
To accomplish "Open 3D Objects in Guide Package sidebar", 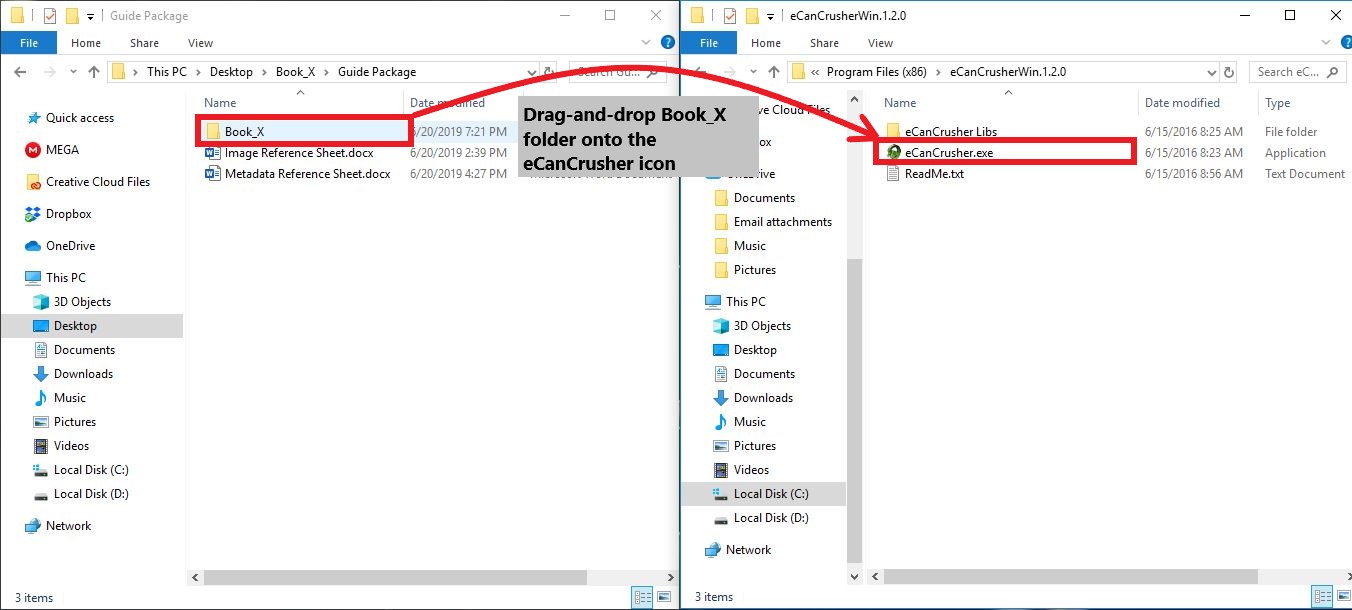I will [x=72, y=302].
